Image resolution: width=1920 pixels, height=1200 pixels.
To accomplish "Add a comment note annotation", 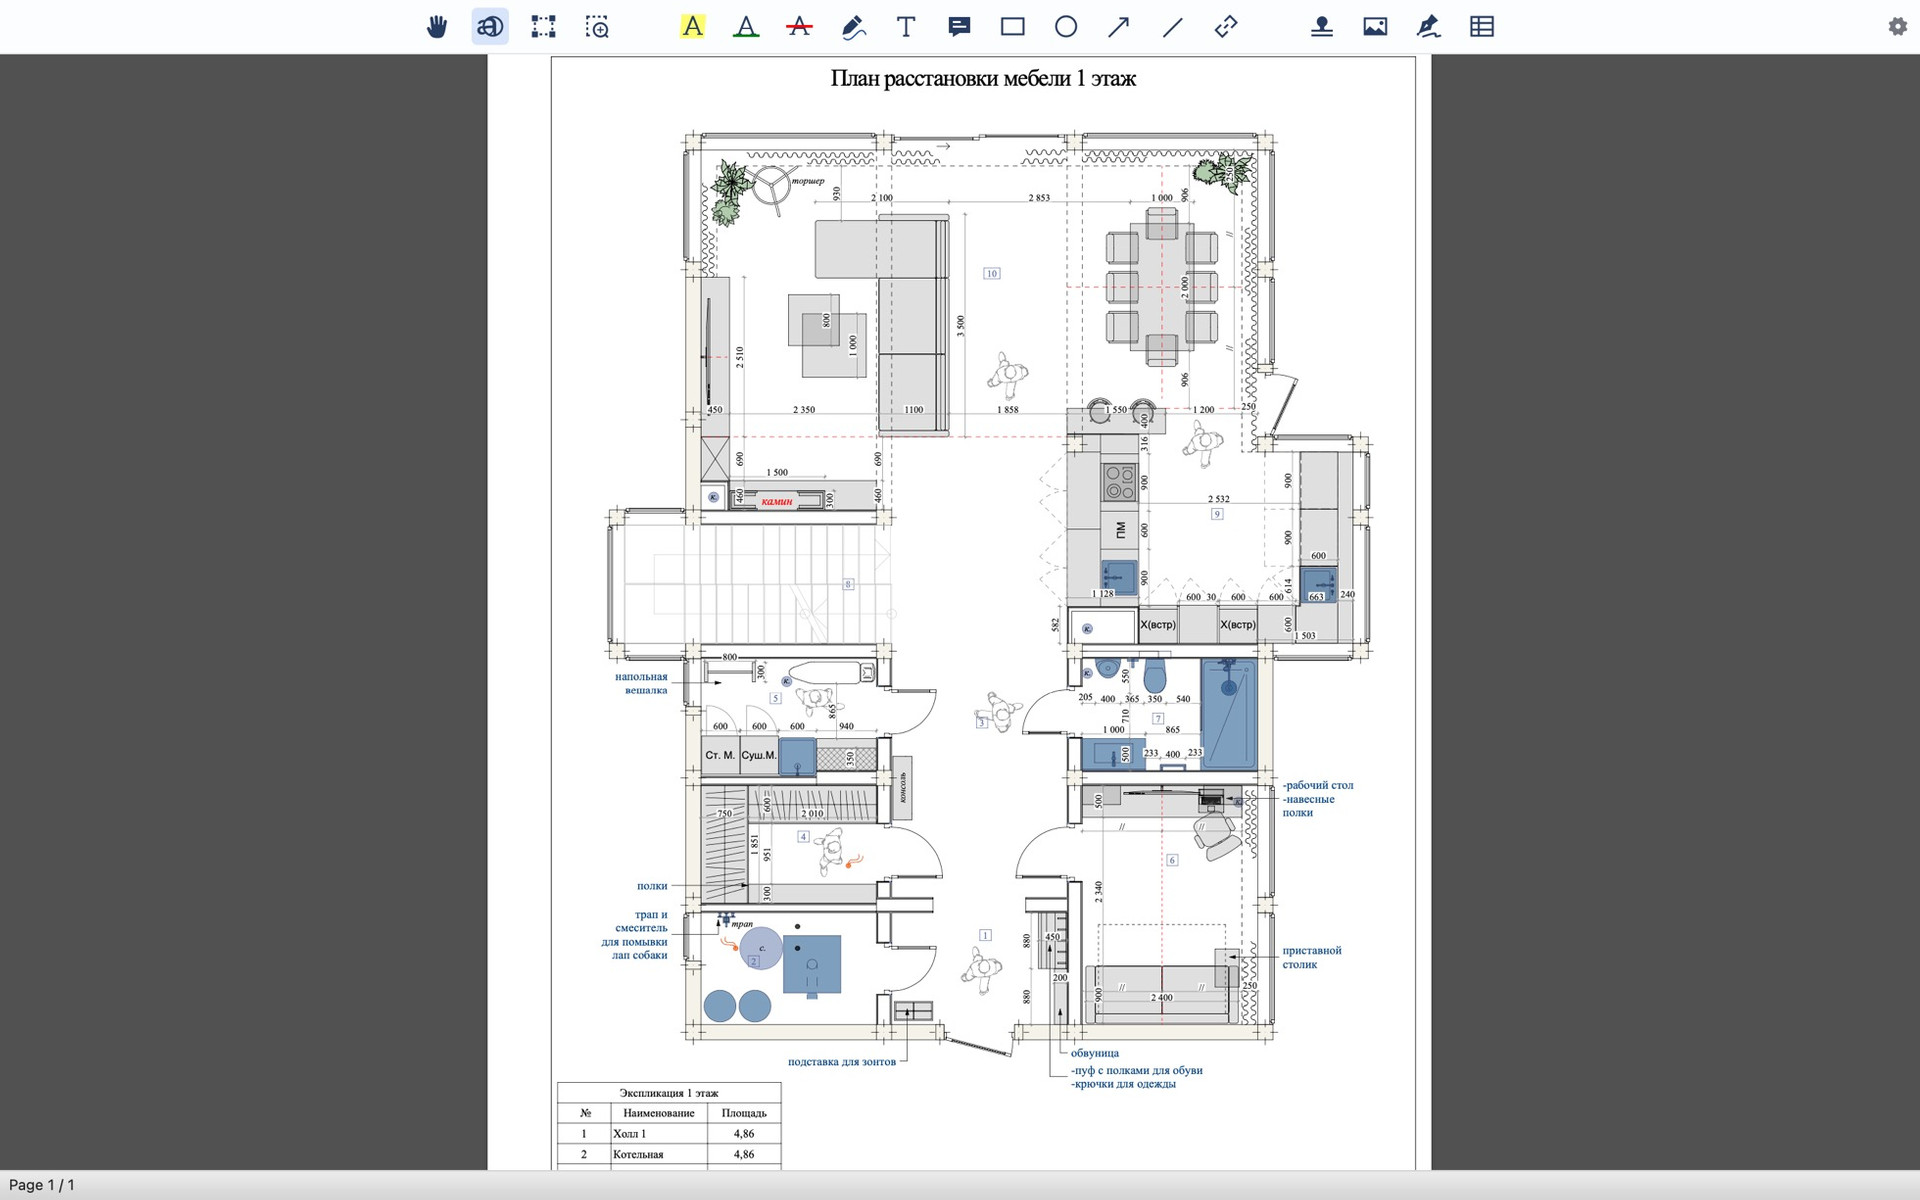I will pyautogui.click(x=959, y=27).
